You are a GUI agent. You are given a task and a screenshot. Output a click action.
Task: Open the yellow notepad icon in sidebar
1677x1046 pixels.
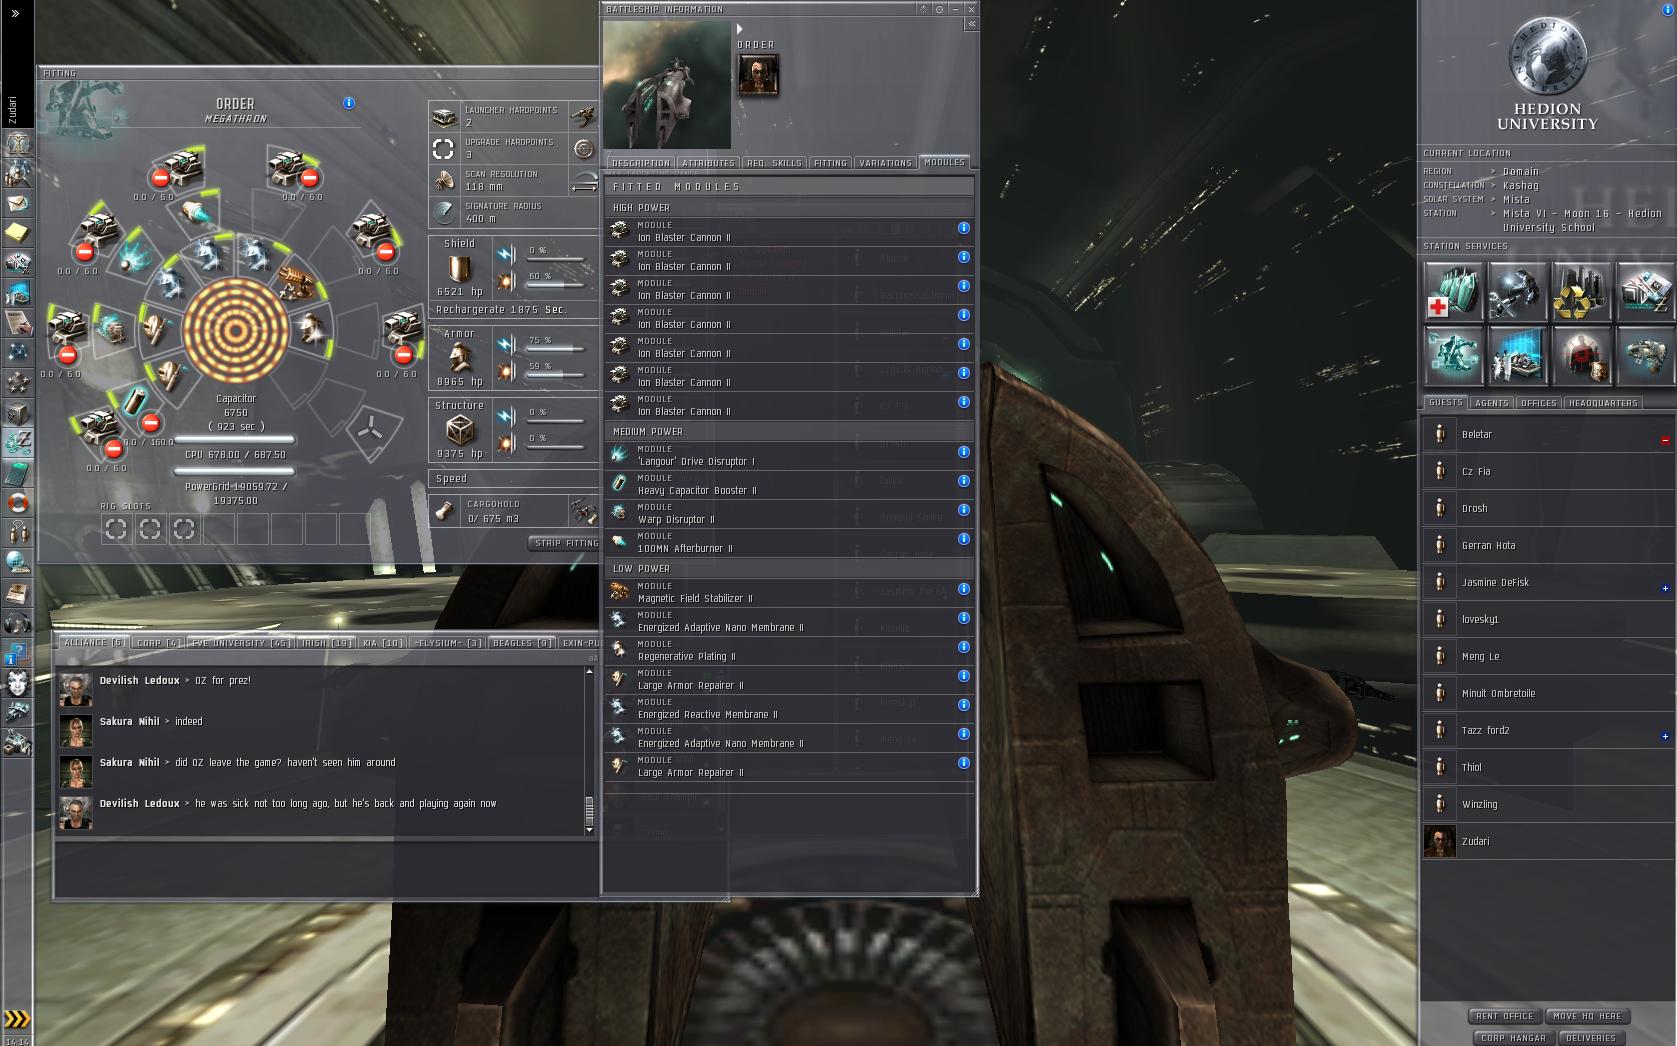17,233
